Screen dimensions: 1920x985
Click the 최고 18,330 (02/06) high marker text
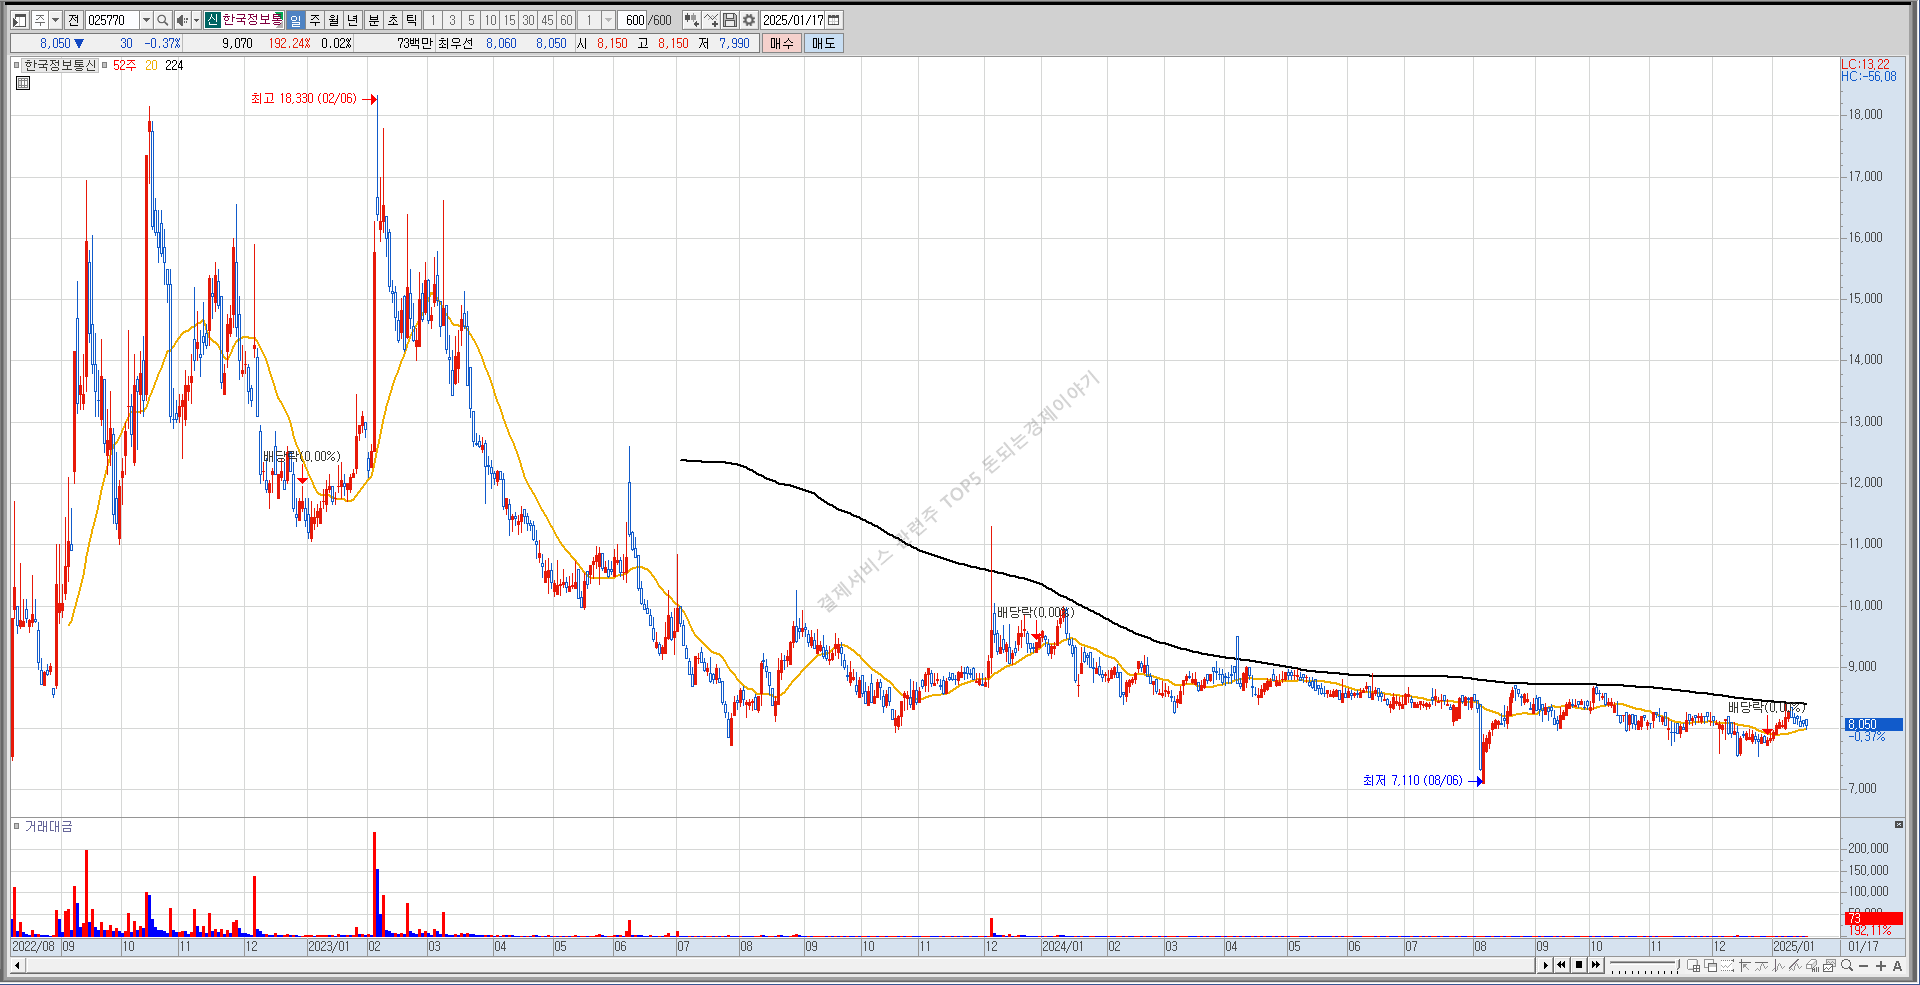(303, 98)
